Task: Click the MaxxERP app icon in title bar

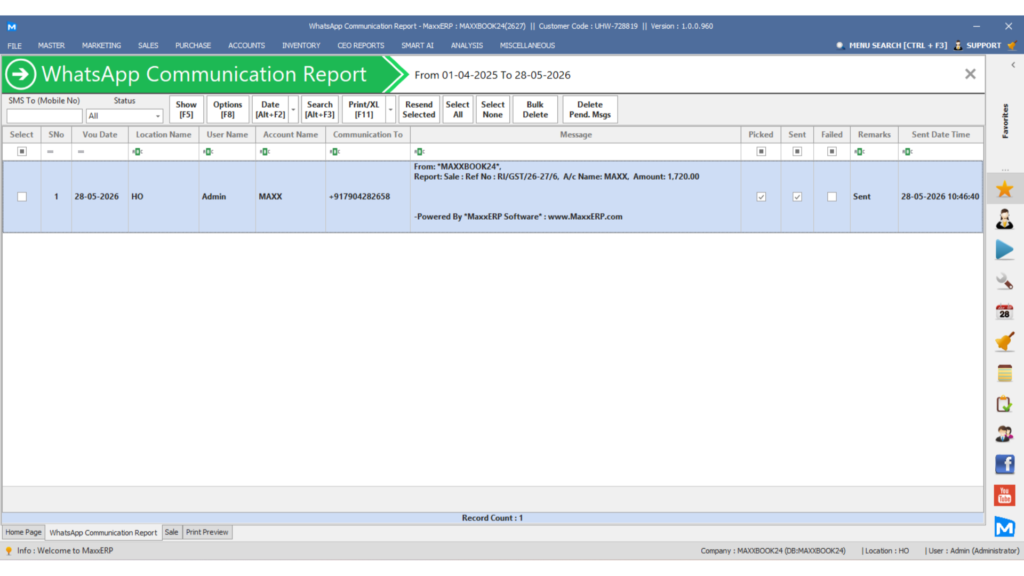Action: 12,27
